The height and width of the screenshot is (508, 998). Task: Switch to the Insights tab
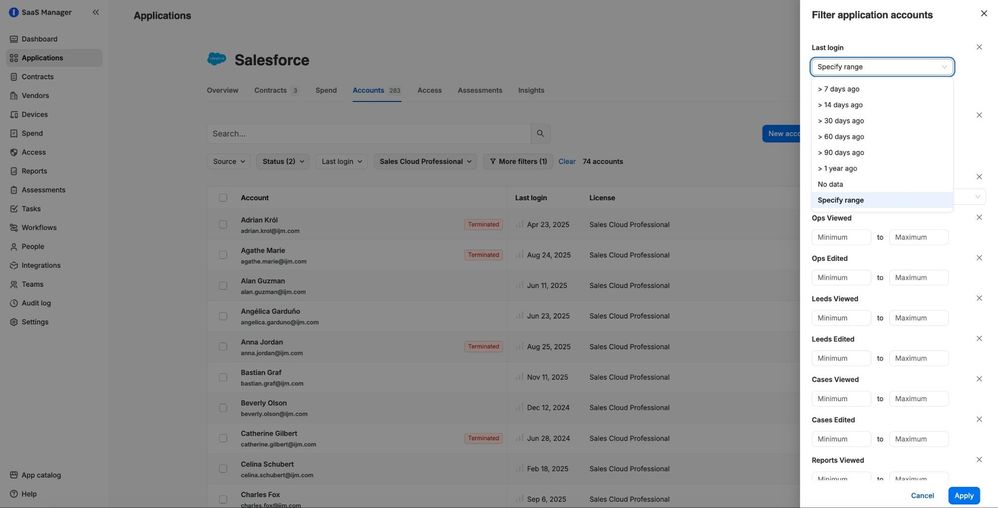pos(531,90)
